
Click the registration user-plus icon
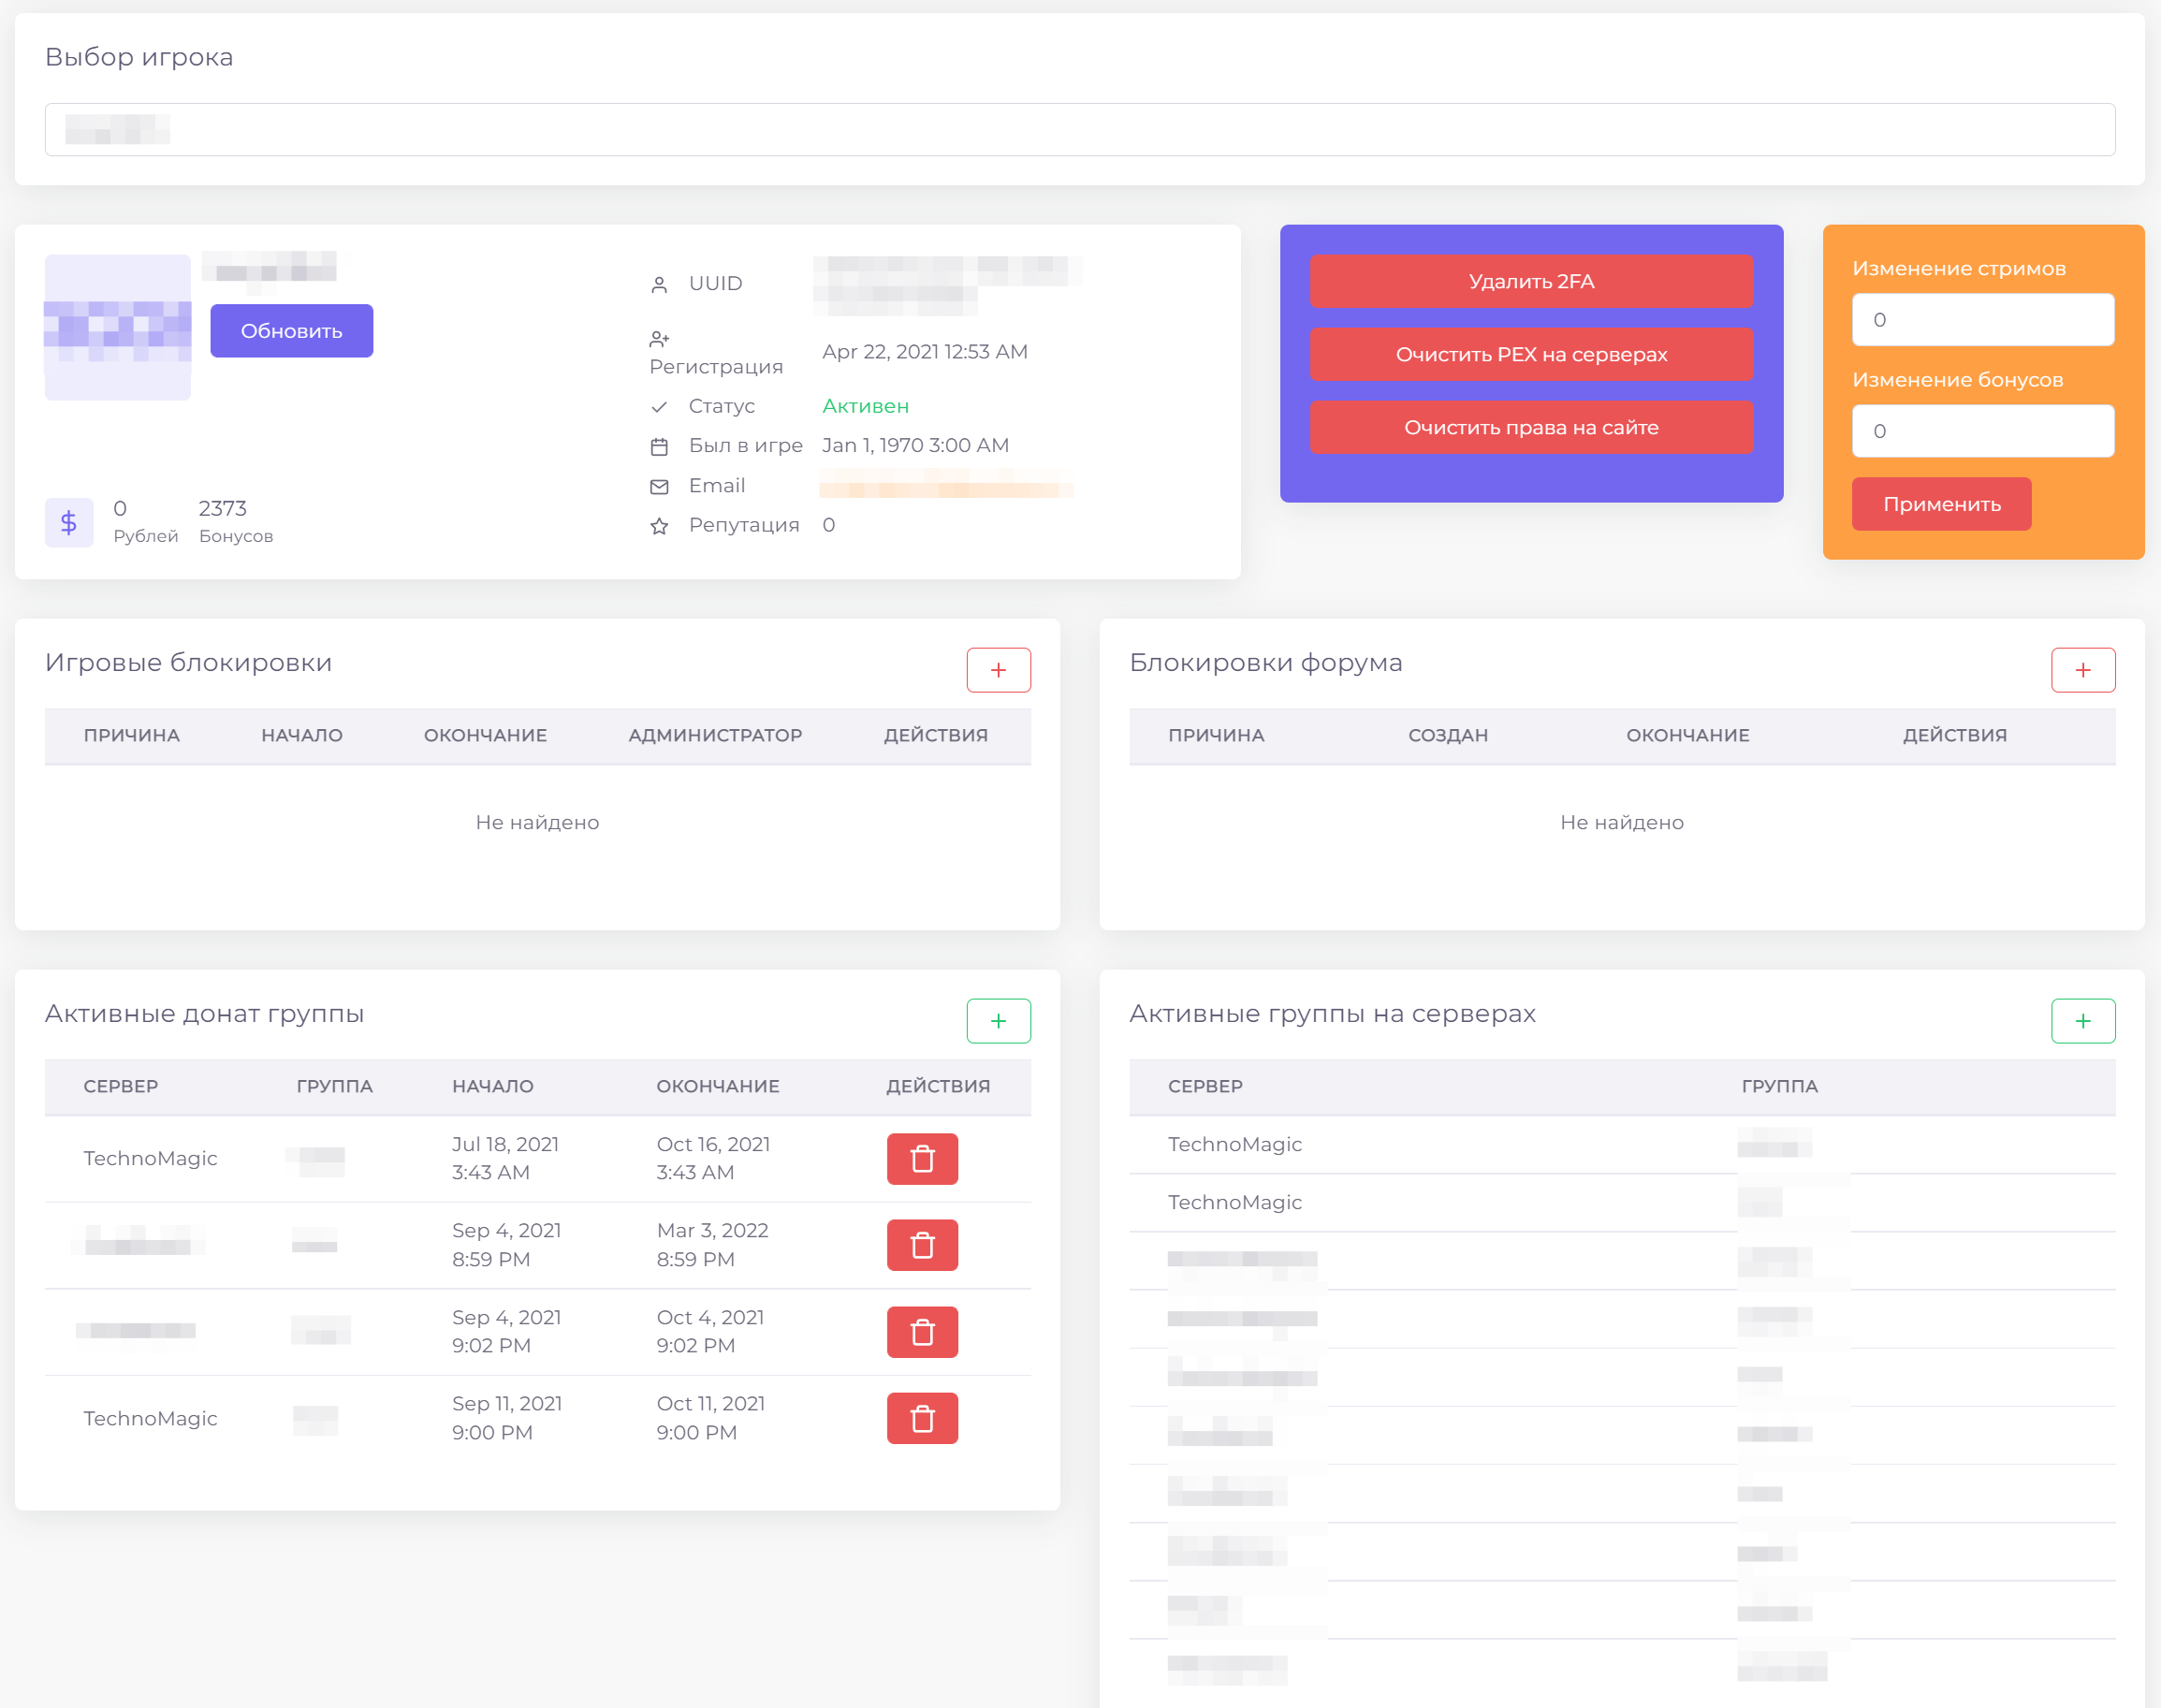(659, 339)
